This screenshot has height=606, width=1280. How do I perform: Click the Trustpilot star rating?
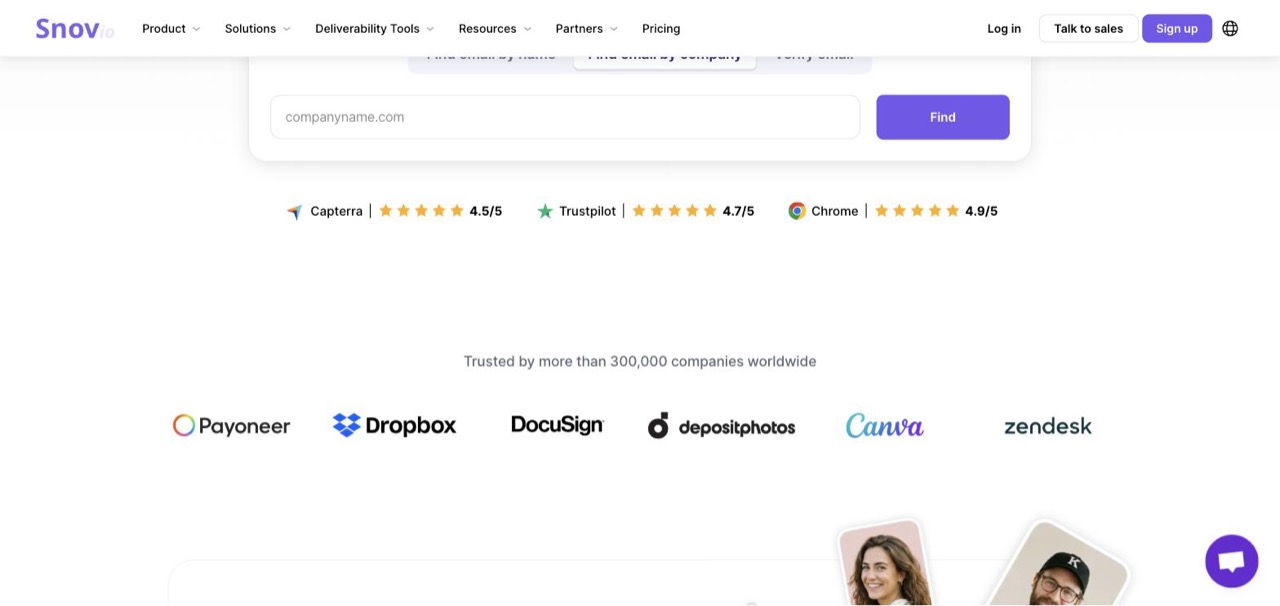[674, 211]
